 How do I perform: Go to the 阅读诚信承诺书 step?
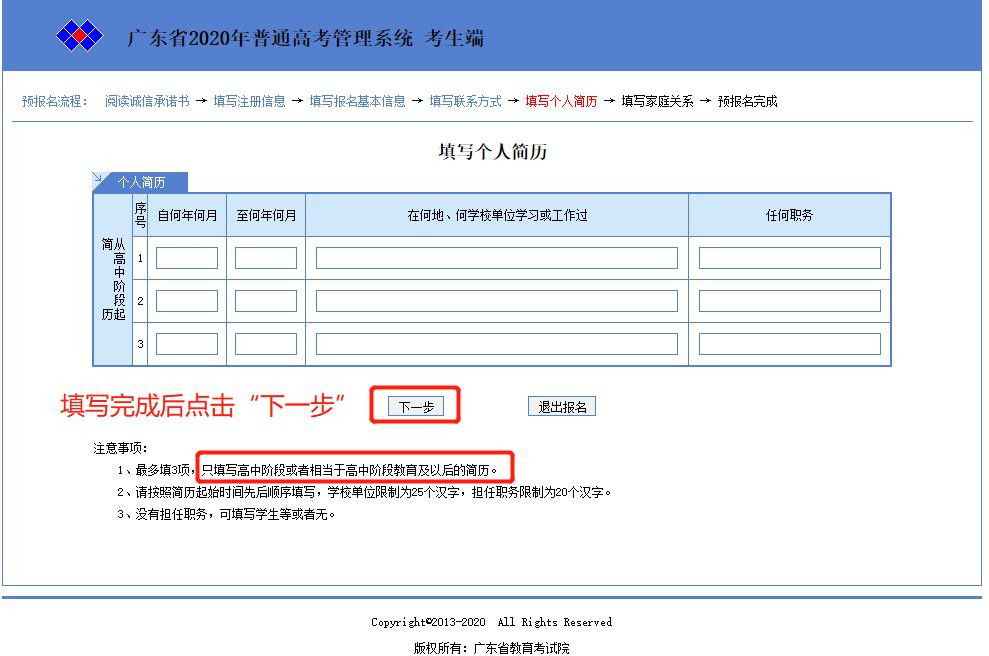[147, 101]
